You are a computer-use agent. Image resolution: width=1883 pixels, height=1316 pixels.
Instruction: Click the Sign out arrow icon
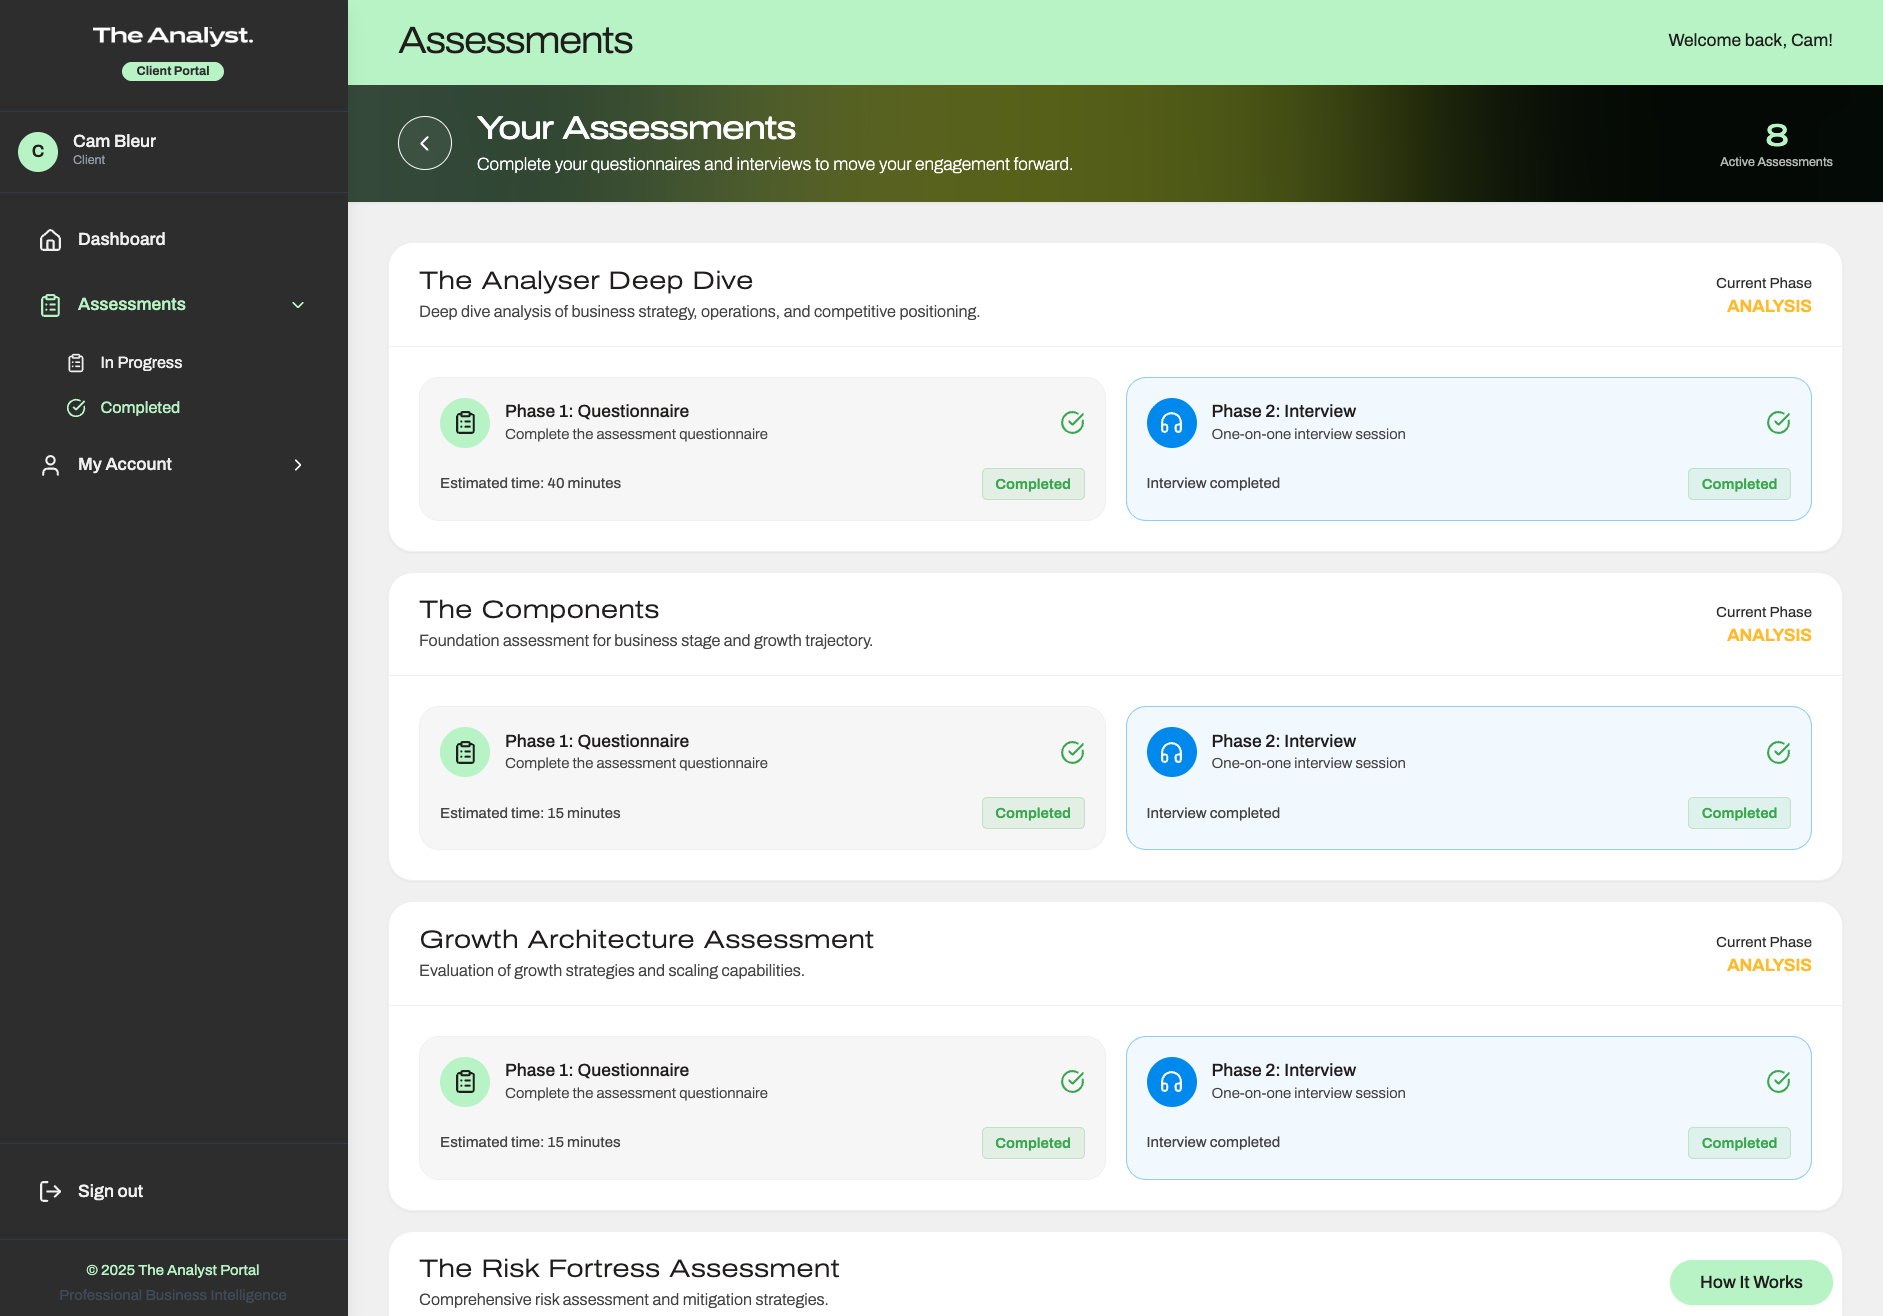50,1191
